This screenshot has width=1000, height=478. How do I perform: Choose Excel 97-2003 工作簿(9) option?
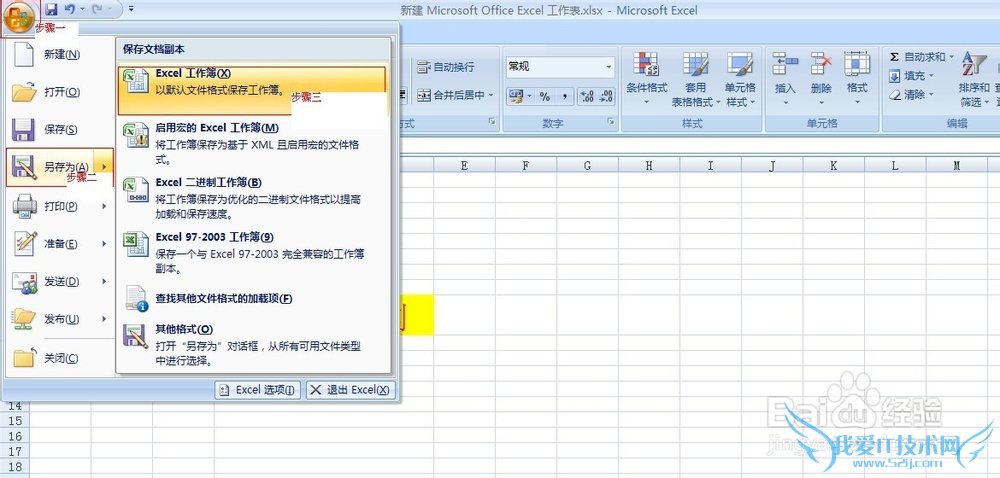pos(252,253)
